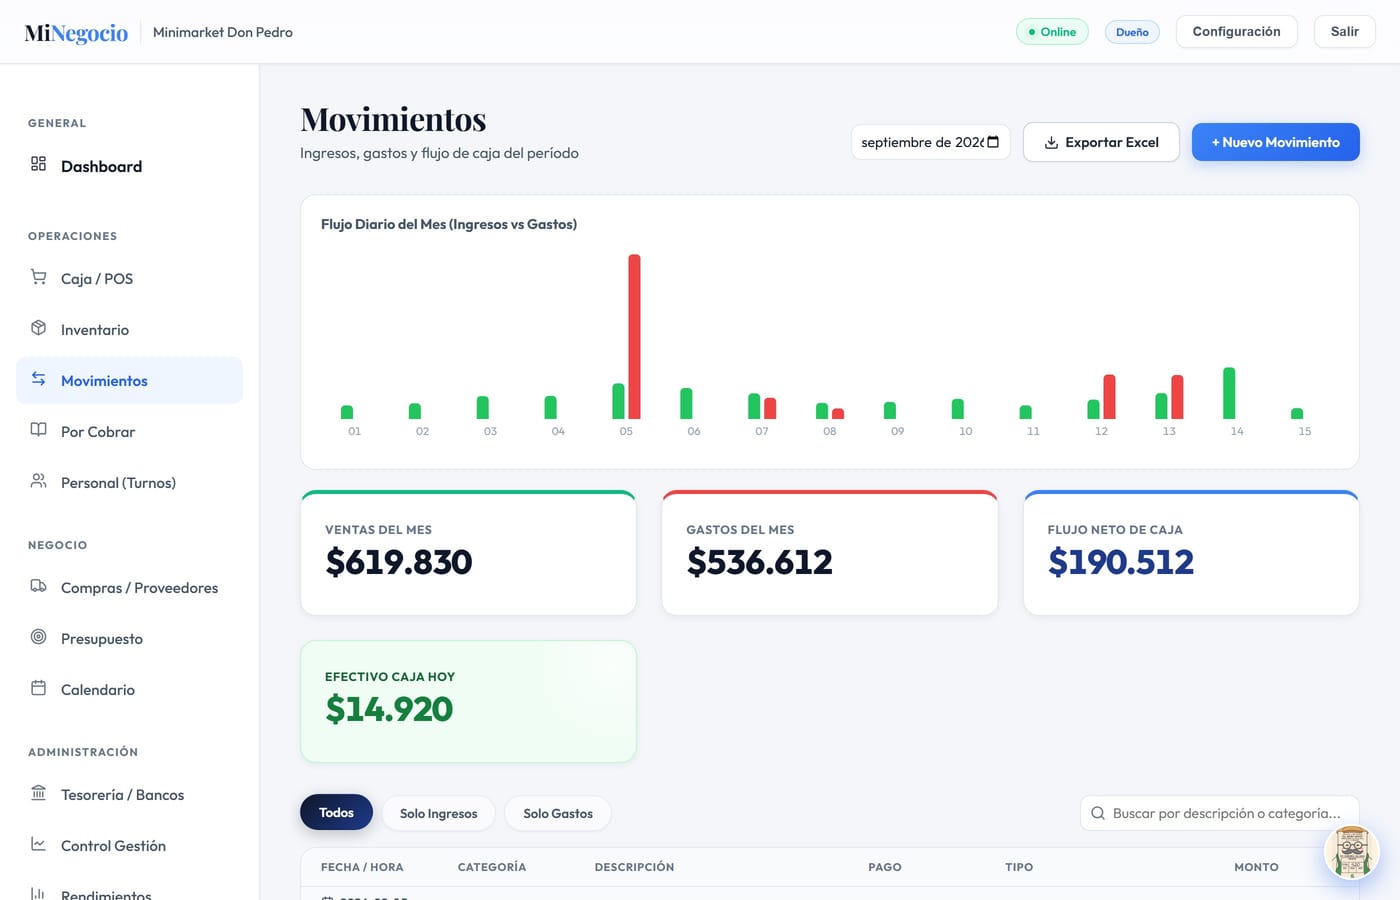The image size is (1400, 900).
Task: Open the calendar picker icon in month field
Action: tap(993, 142)
